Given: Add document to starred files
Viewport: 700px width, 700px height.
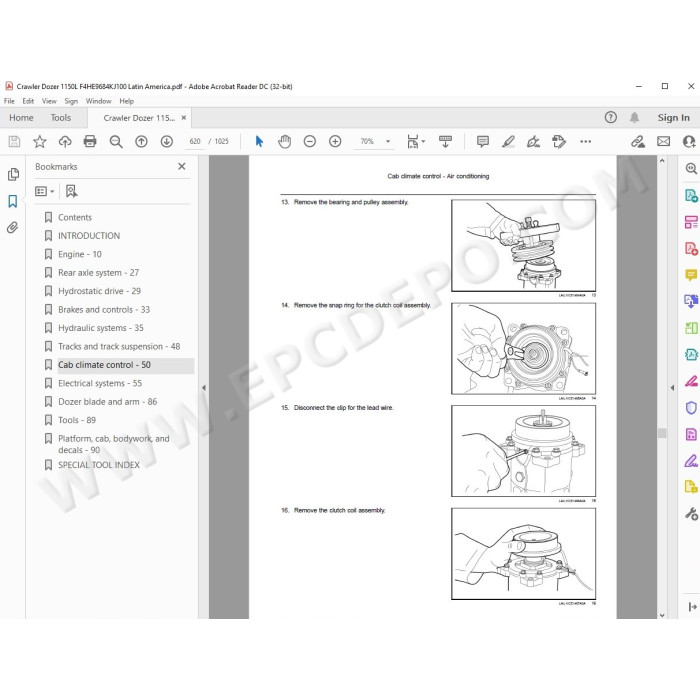Looking at the screenshot, I should [x=40, y=142].
